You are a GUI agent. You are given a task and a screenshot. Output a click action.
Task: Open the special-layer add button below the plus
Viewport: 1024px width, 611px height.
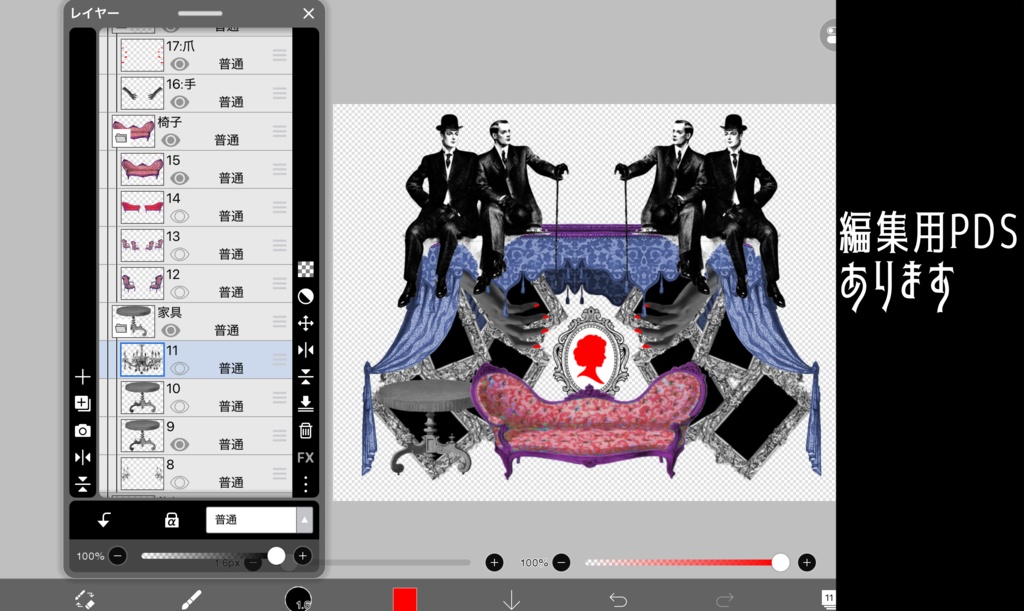[82, 403]
